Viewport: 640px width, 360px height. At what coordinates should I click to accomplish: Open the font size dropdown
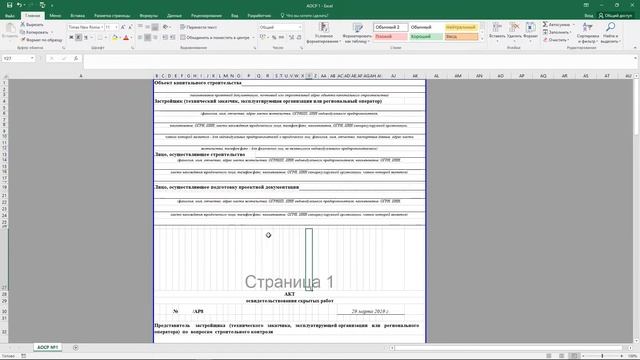click(x=116, y=27)
